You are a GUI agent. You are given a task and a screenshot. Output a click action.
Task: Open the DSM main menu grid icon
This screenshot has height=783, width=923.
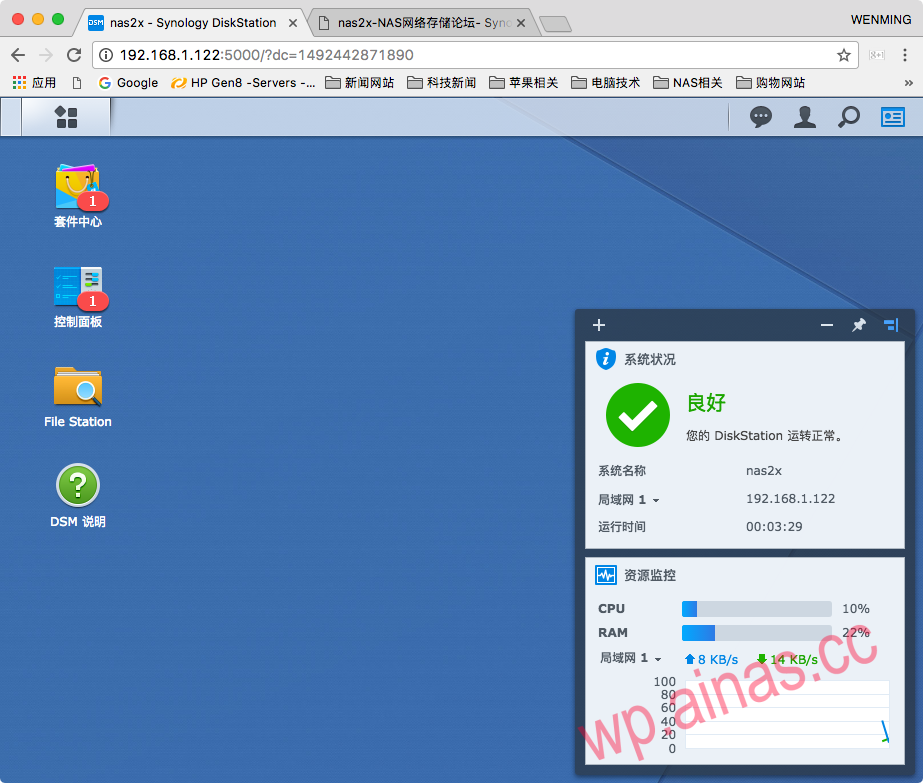66,117
